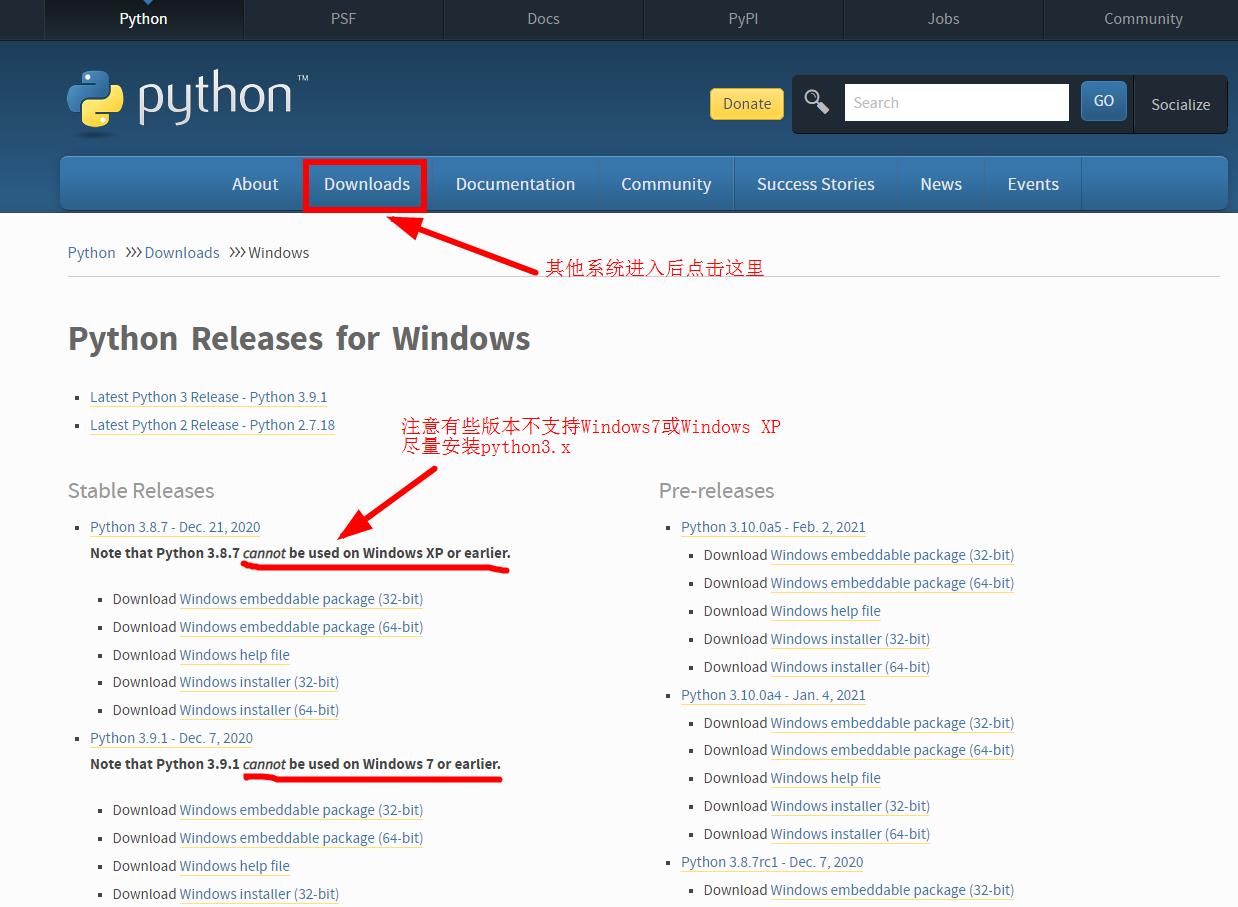
Task: Download 3.9.1 Windows embeddable package (32-bit)
Action: pyautogui.click(x=301, y=810)
